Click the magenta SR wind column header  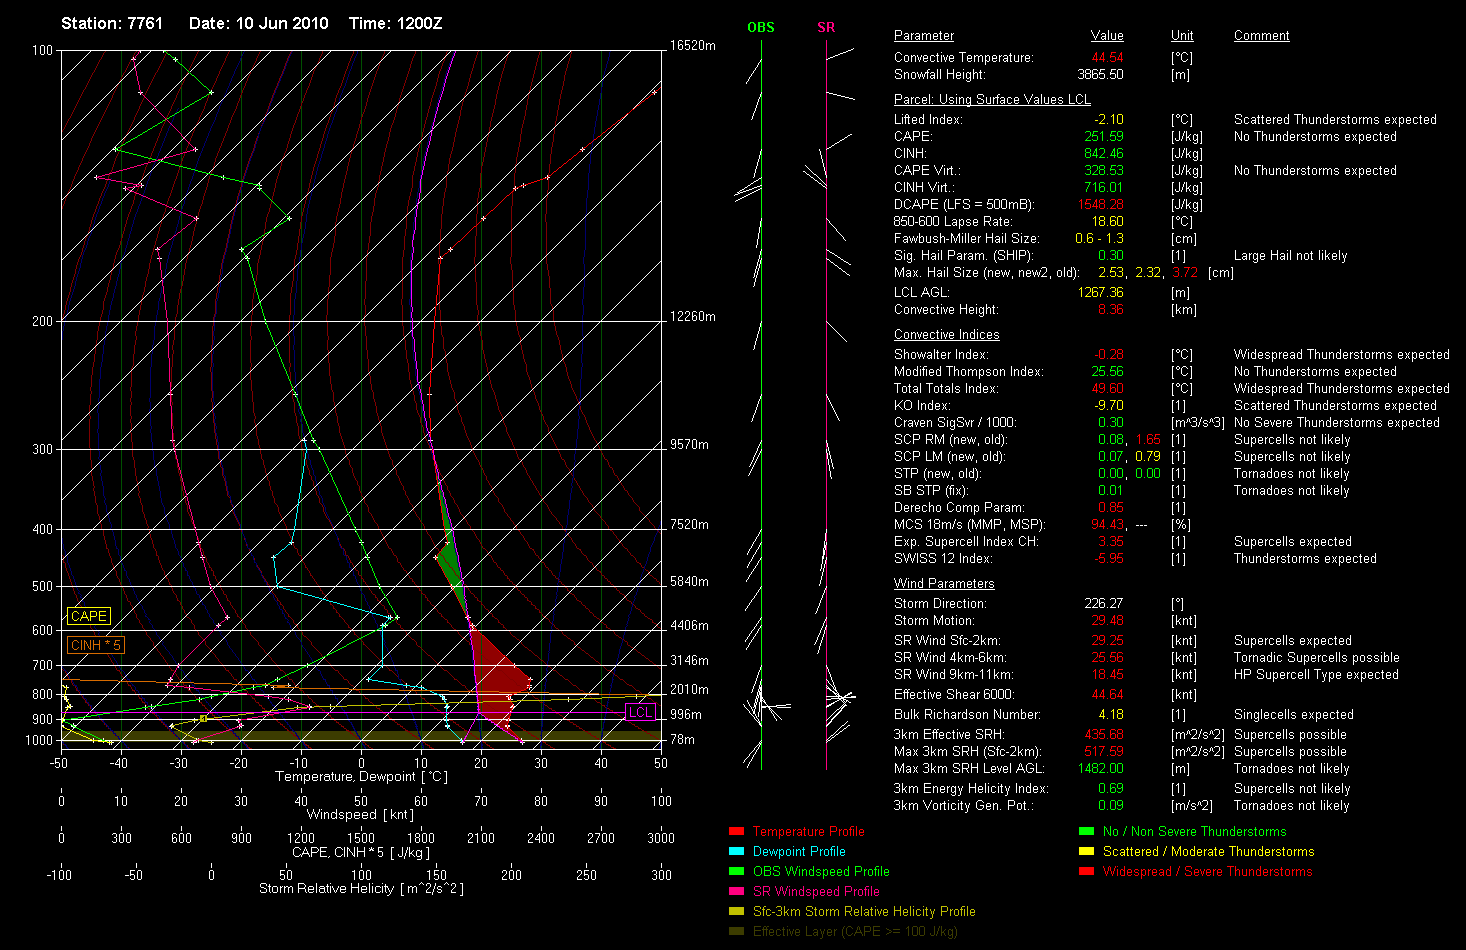[x=826, y=27]
